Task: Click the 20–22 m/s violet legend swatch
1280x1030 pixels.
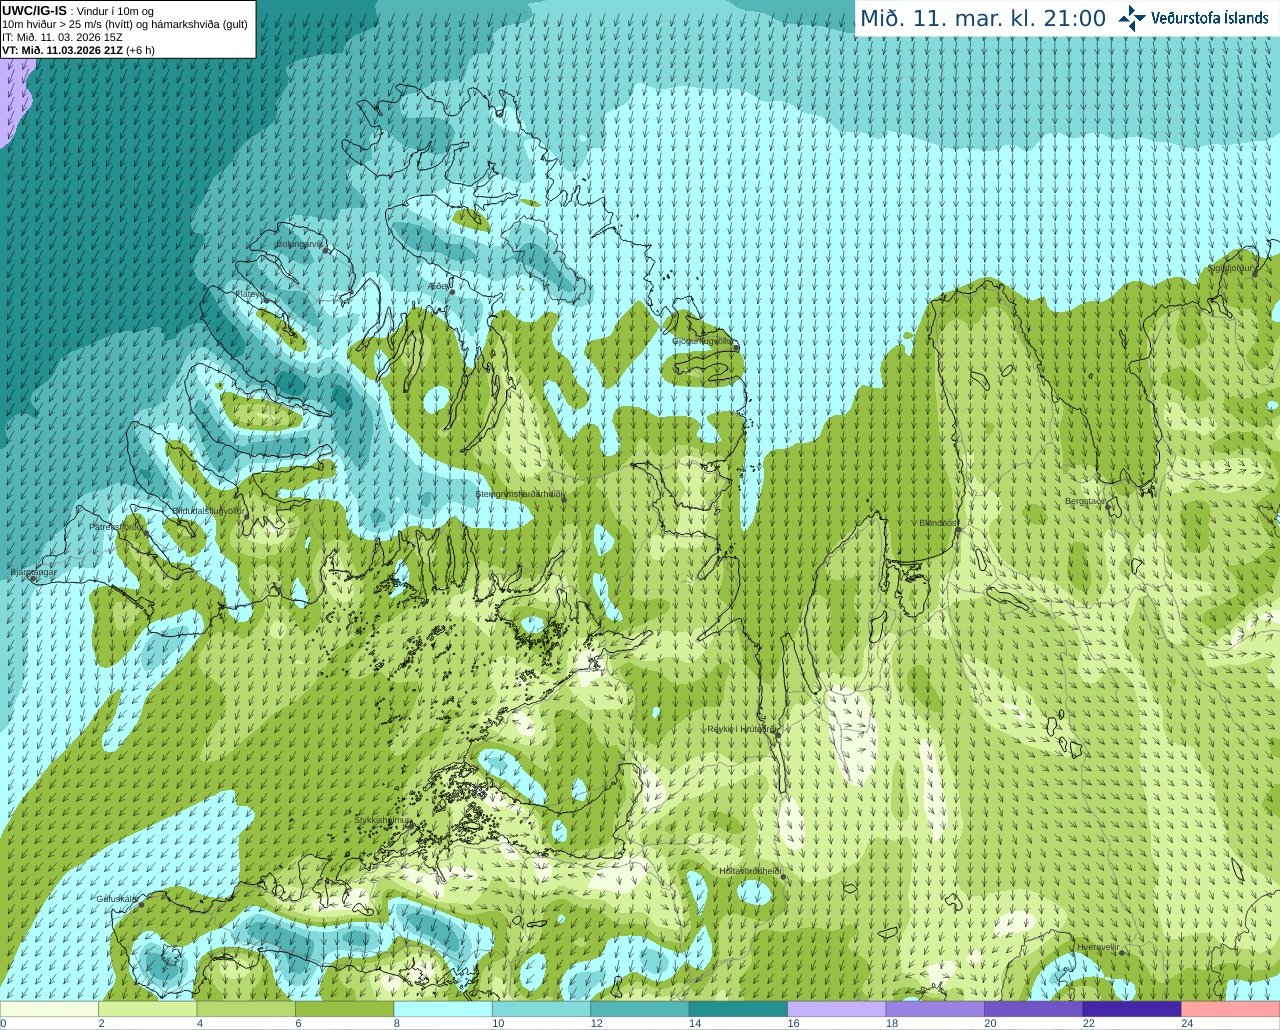Action: (x=1034, y=1008)
